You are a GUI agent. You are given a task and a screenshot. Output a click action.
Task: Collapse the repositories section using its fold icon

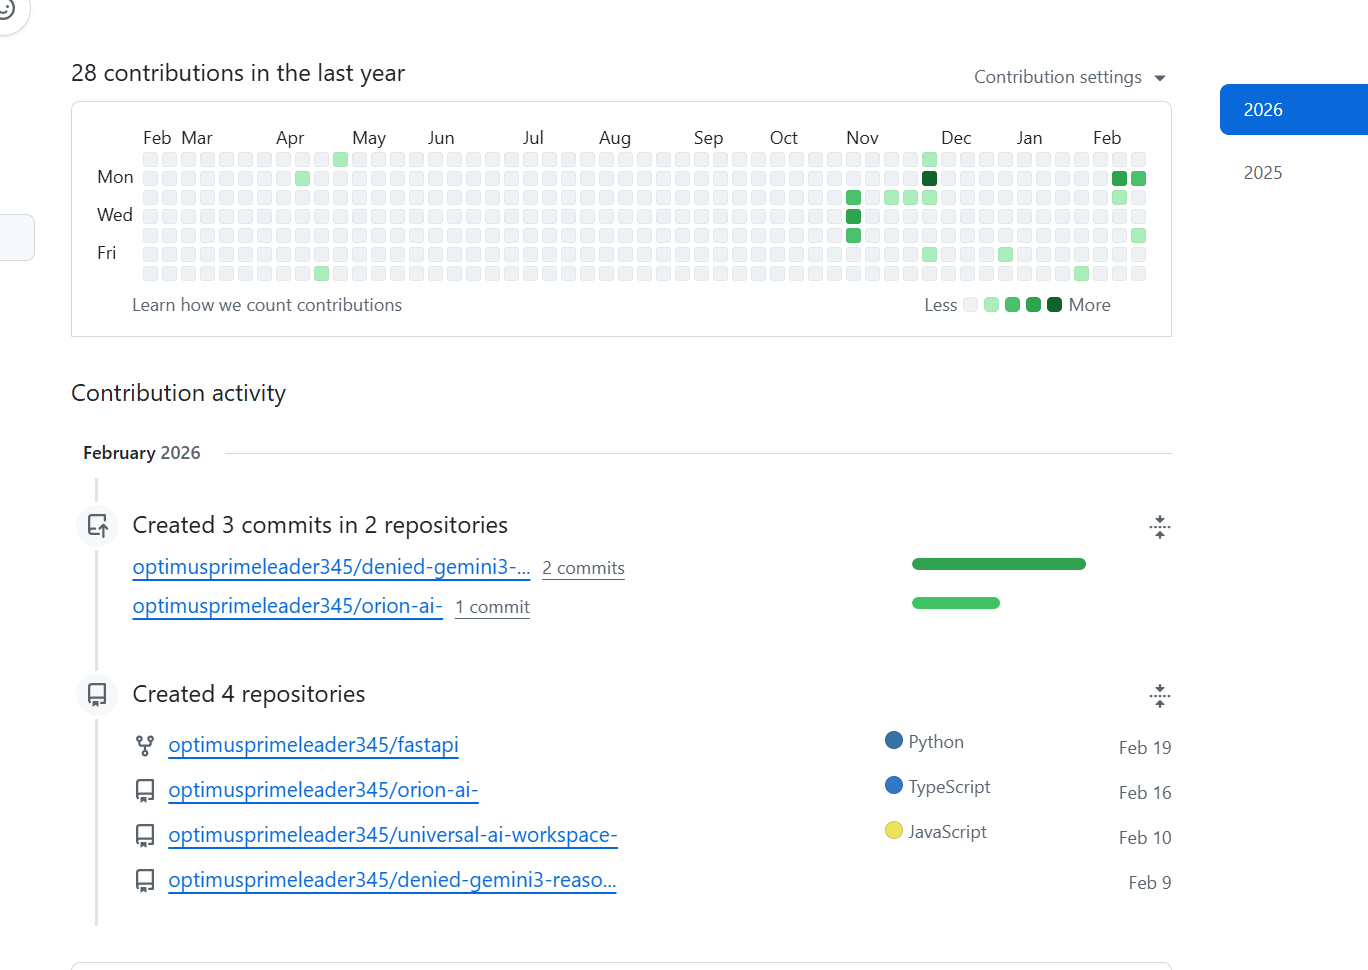(1159, 695)
